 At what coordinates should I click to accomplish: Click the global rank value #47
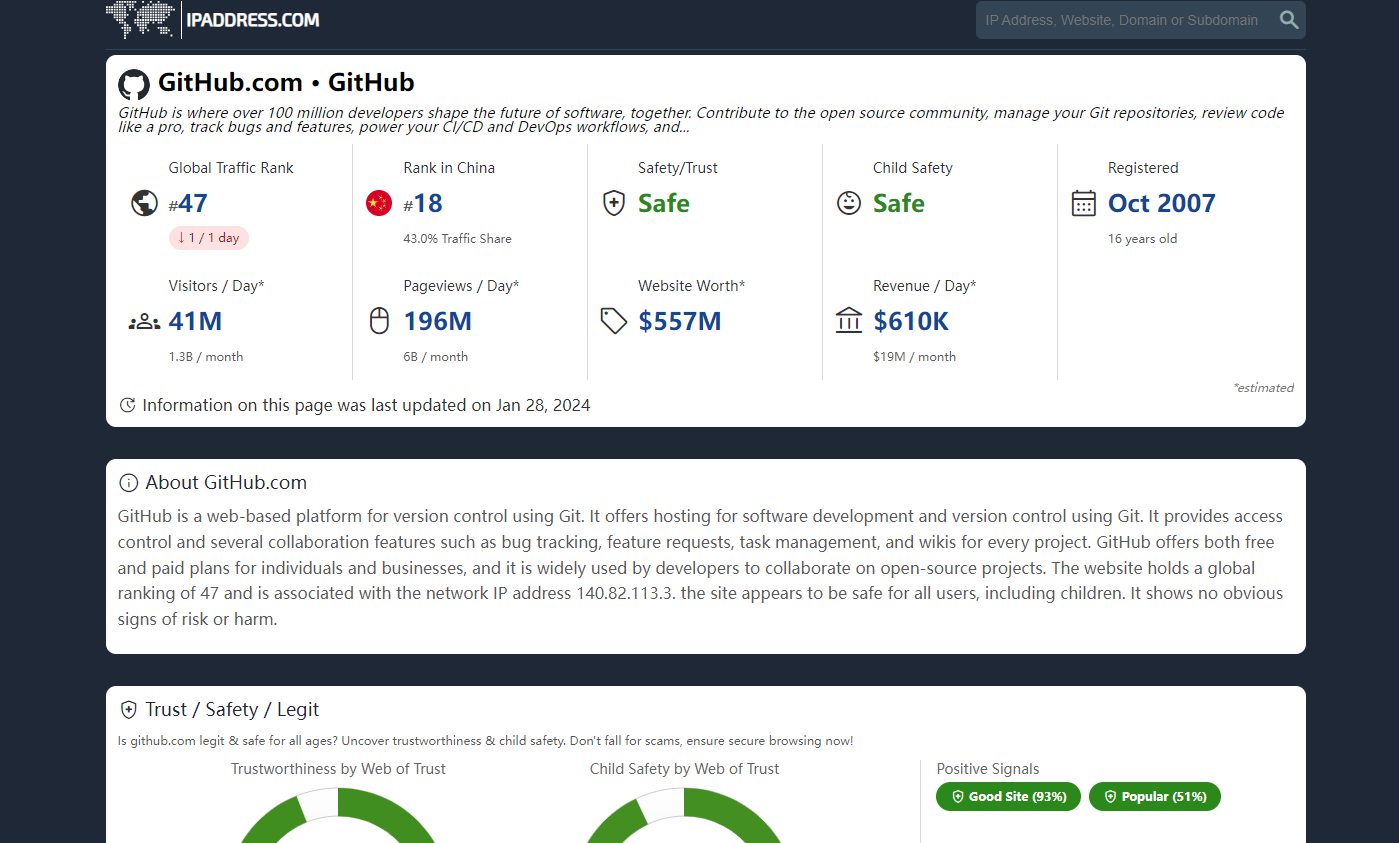click(x=188, y=203)
